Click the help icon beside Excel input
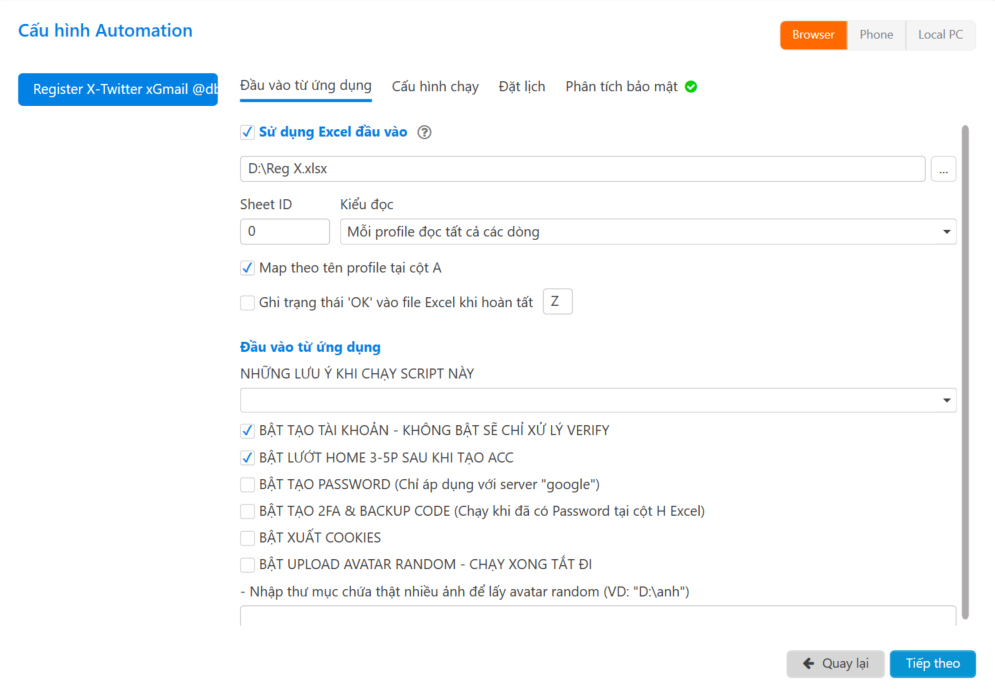Viewport: 995px width, 696px height. tap(424, 132)
